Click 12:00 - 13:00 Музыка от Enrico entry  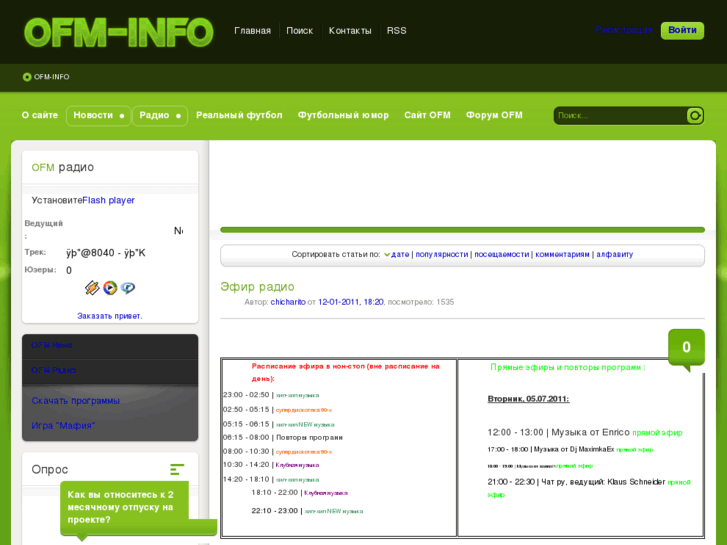pyautogui.click(x=585, y=432)
